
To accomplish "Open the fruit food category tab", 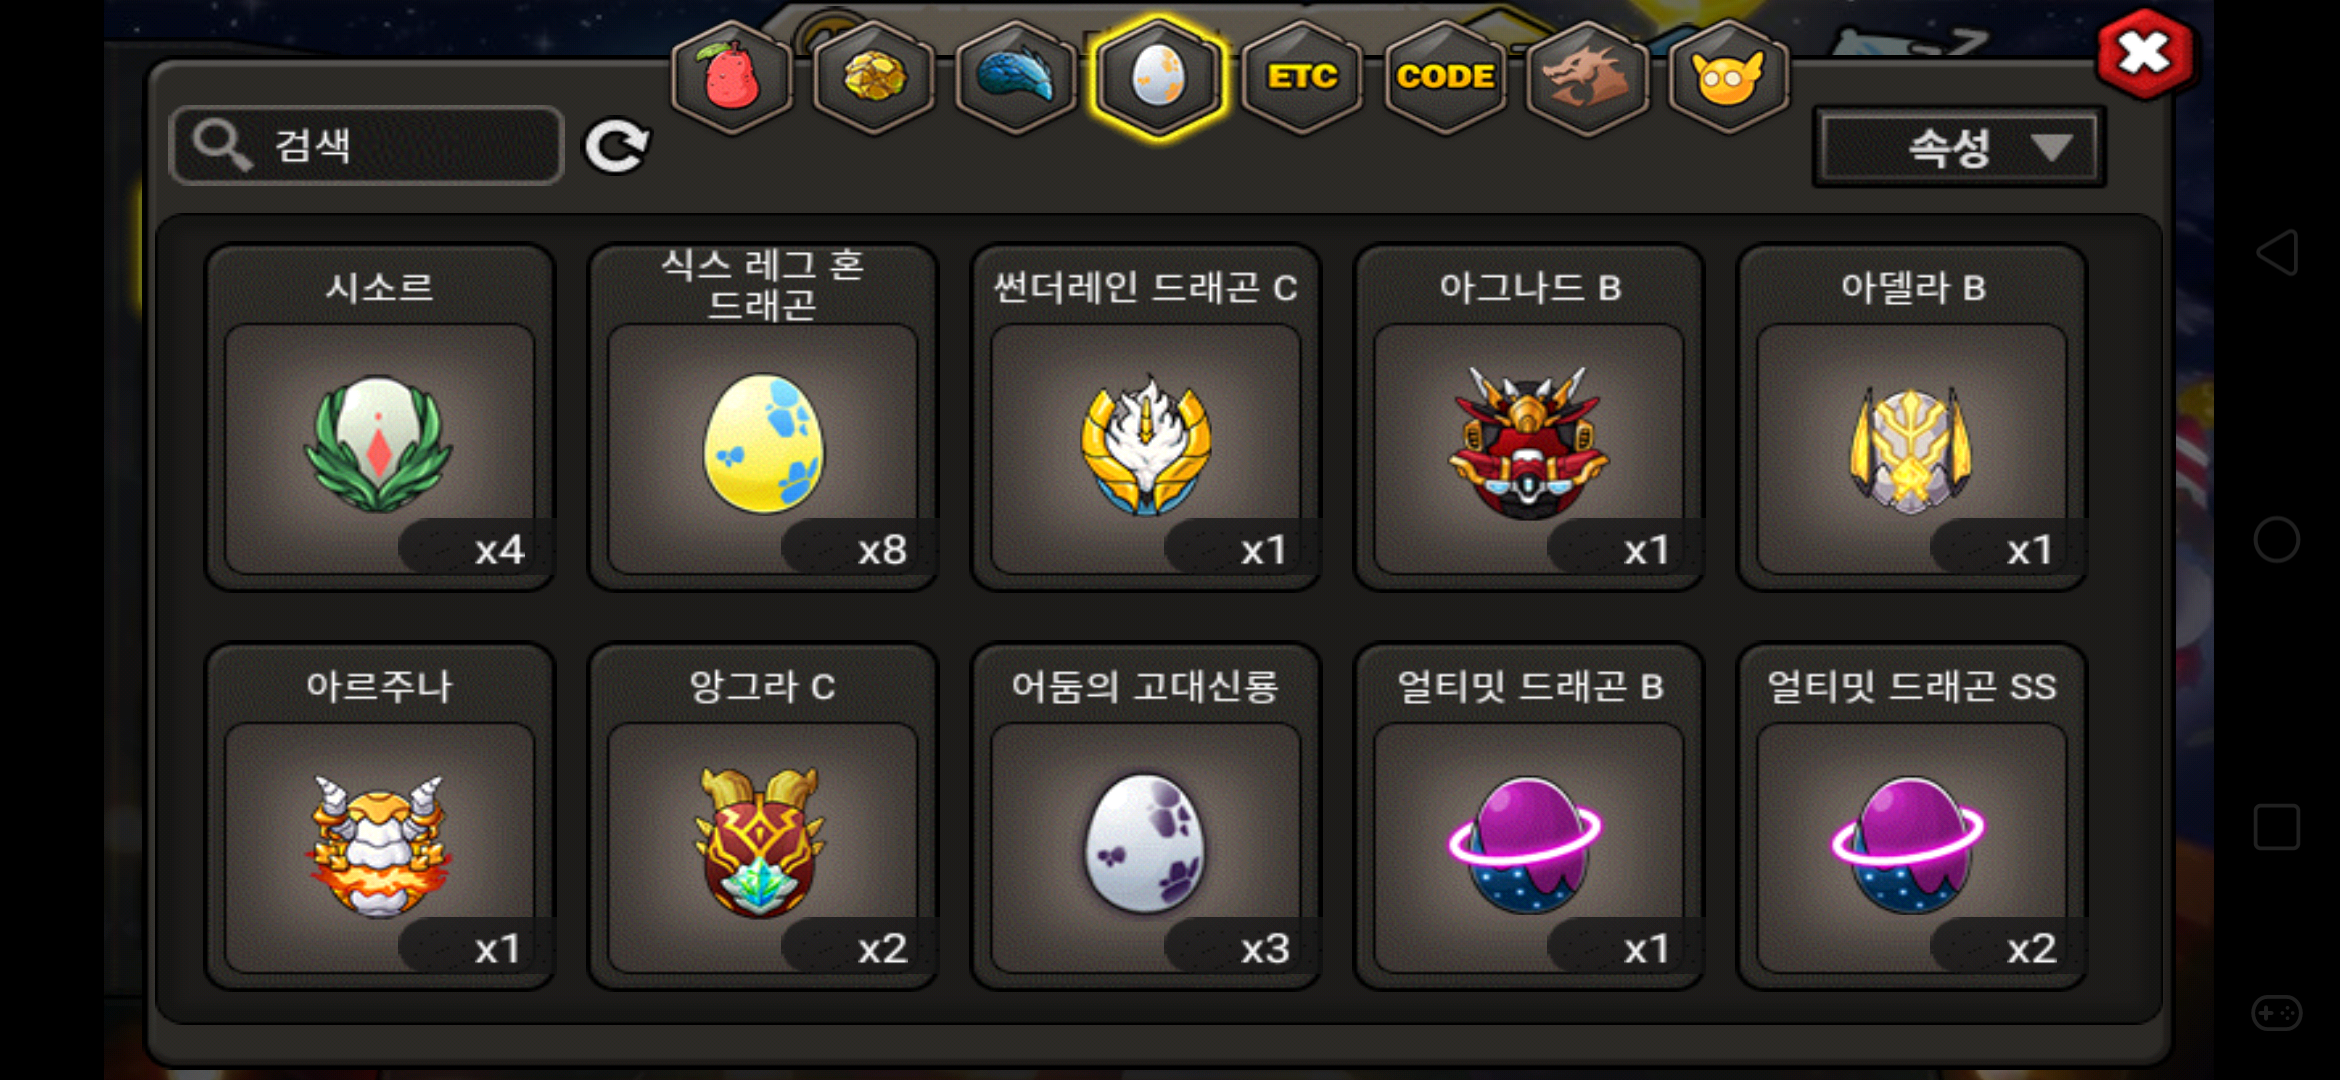I will [733, 77].
